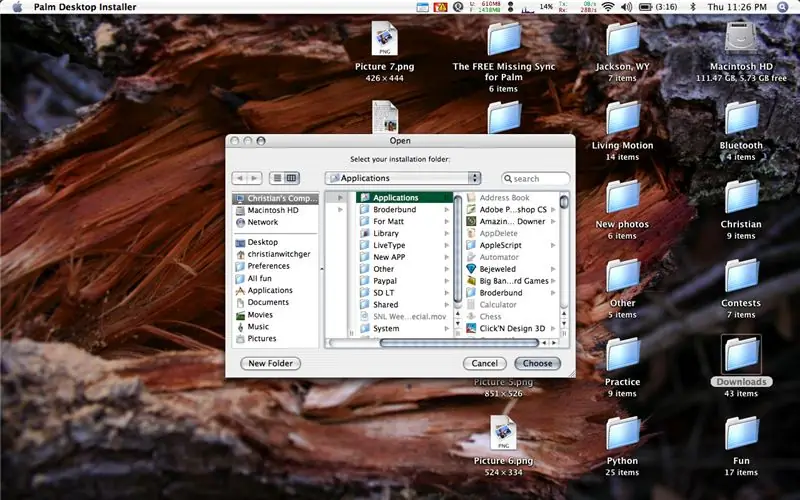This screenshot has width=800, height=500.
Task: Select the Jackson, WY desktop folder
Action: pos(622,39)
